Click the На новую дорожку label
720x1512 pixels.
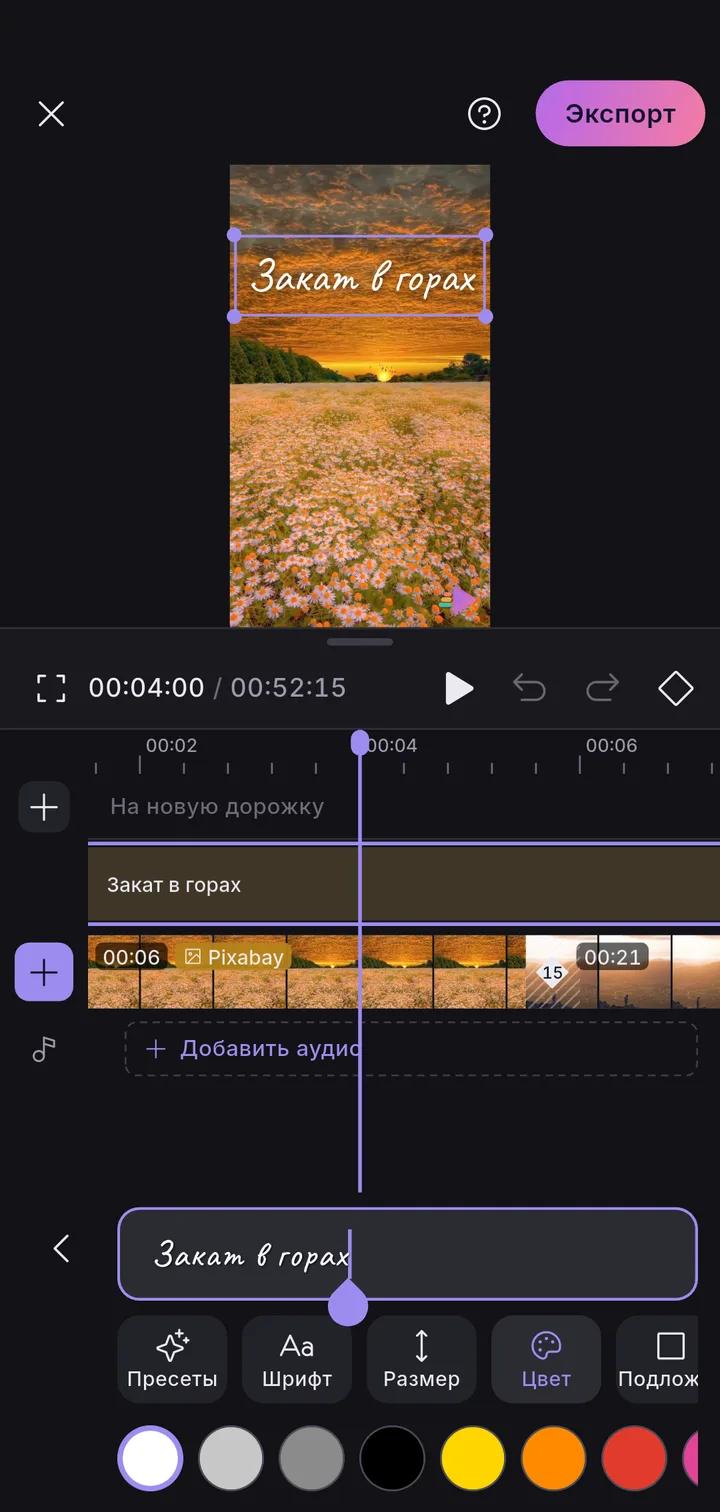point(217,807)
